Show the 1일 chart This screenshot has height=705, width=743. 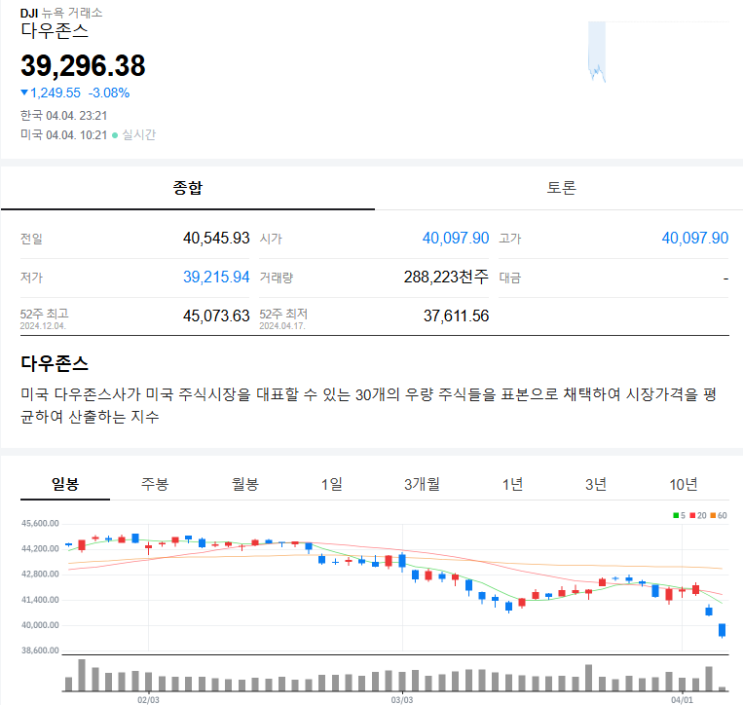(x=332, y=484)
